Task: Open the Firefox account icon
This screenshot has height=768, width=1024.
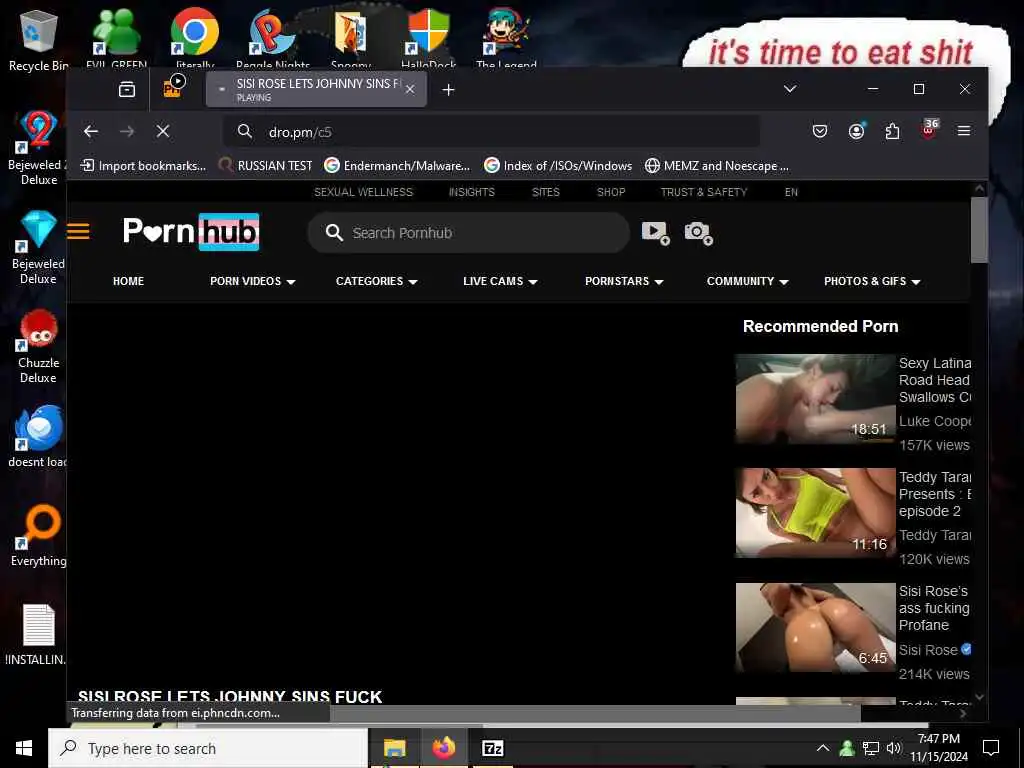Action: tap(856, 131)
